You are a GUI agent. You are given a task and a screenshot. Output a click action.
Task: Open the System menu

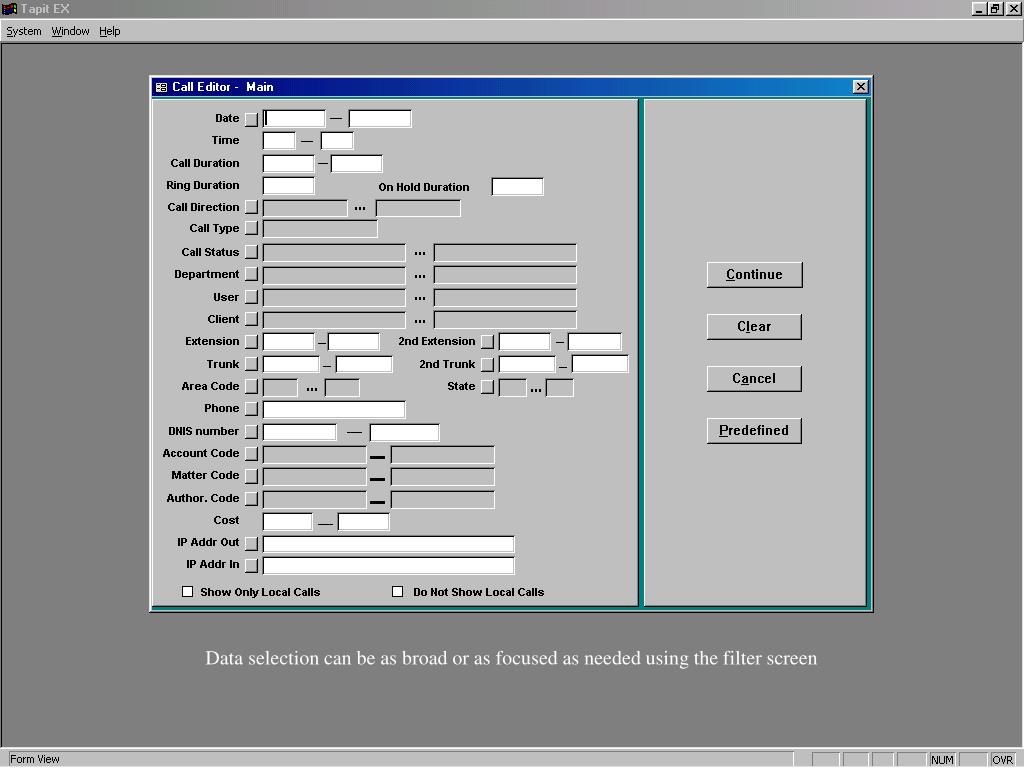point(24,31)
